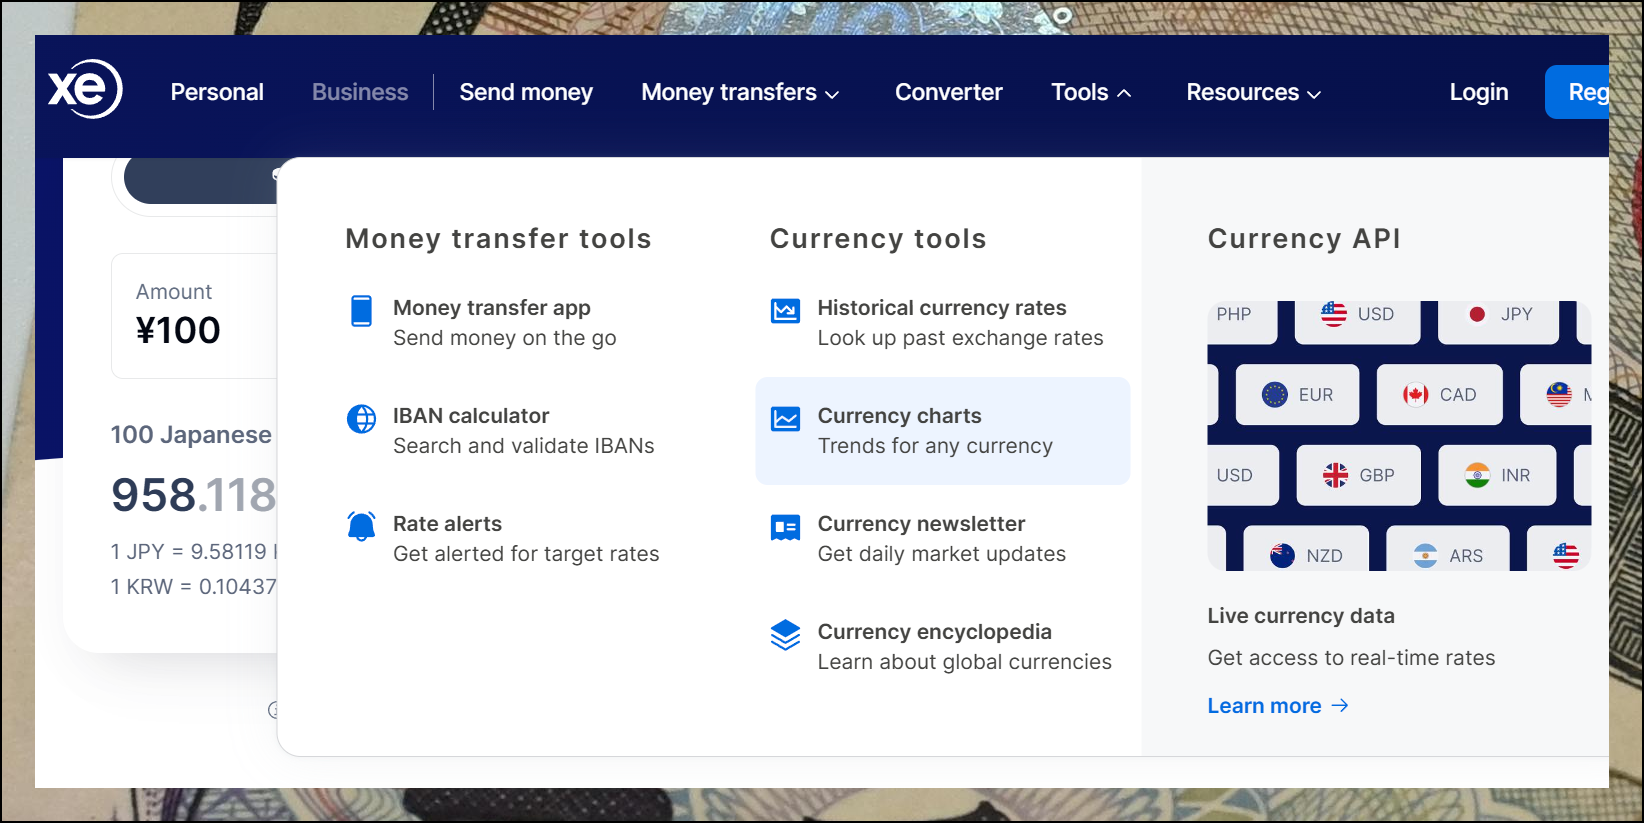The width and height of the screenshot is (1644, 823).
Task: Click the first USD flag key in API image
Action: click(x=1357, y=321)
